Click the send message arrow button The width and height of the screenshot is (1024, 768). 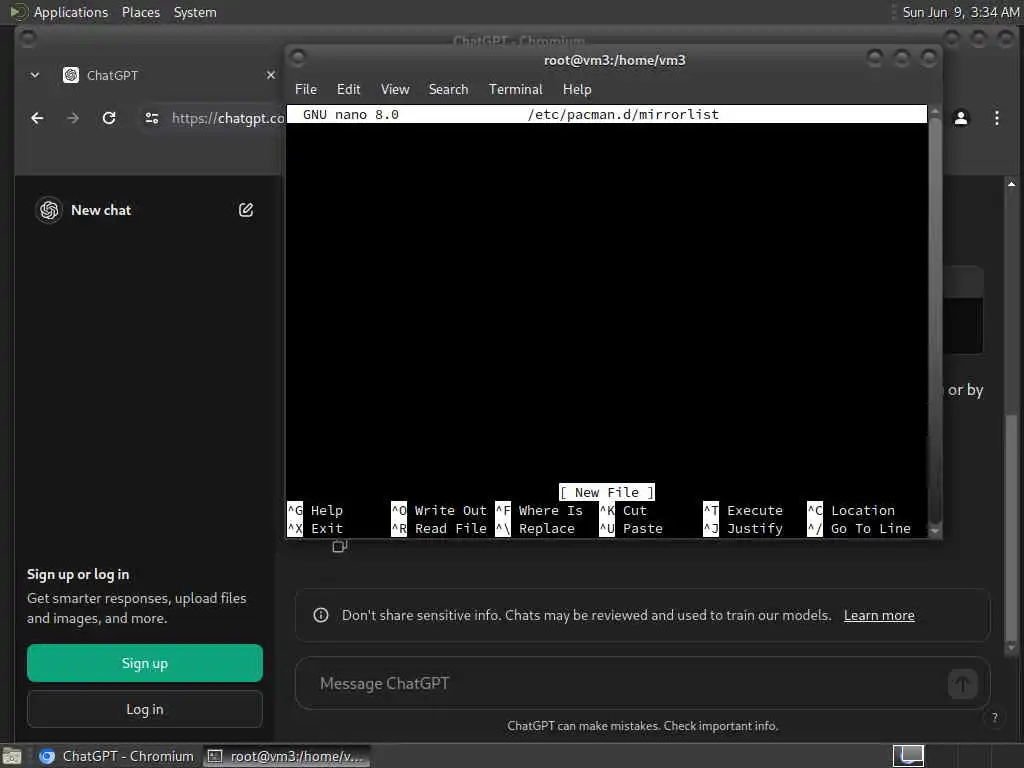962,684
